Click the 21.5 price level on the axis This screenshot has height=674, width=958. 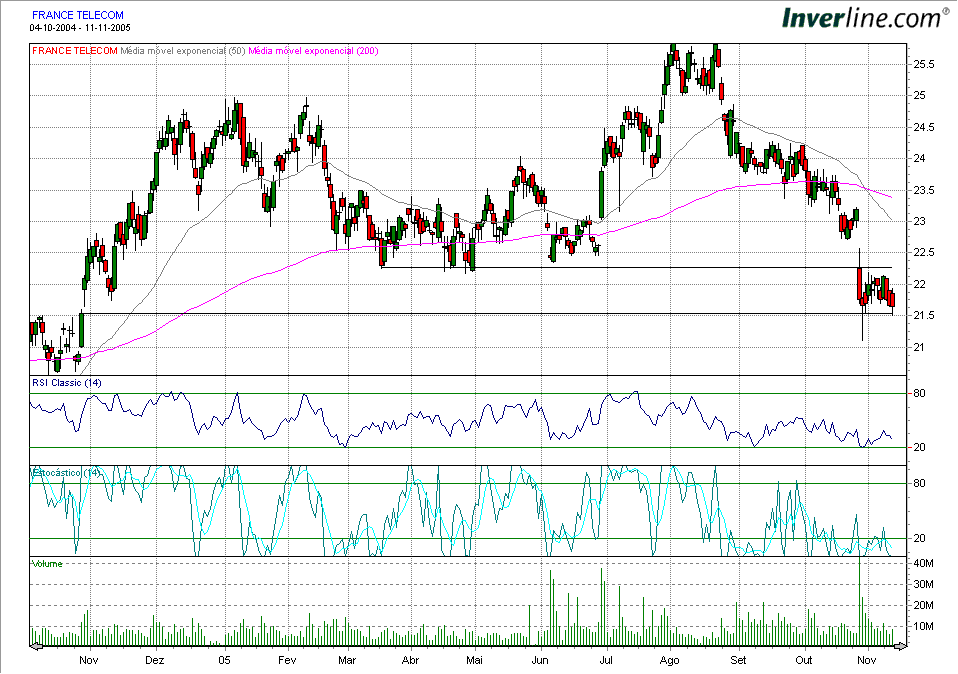[924, 316]
